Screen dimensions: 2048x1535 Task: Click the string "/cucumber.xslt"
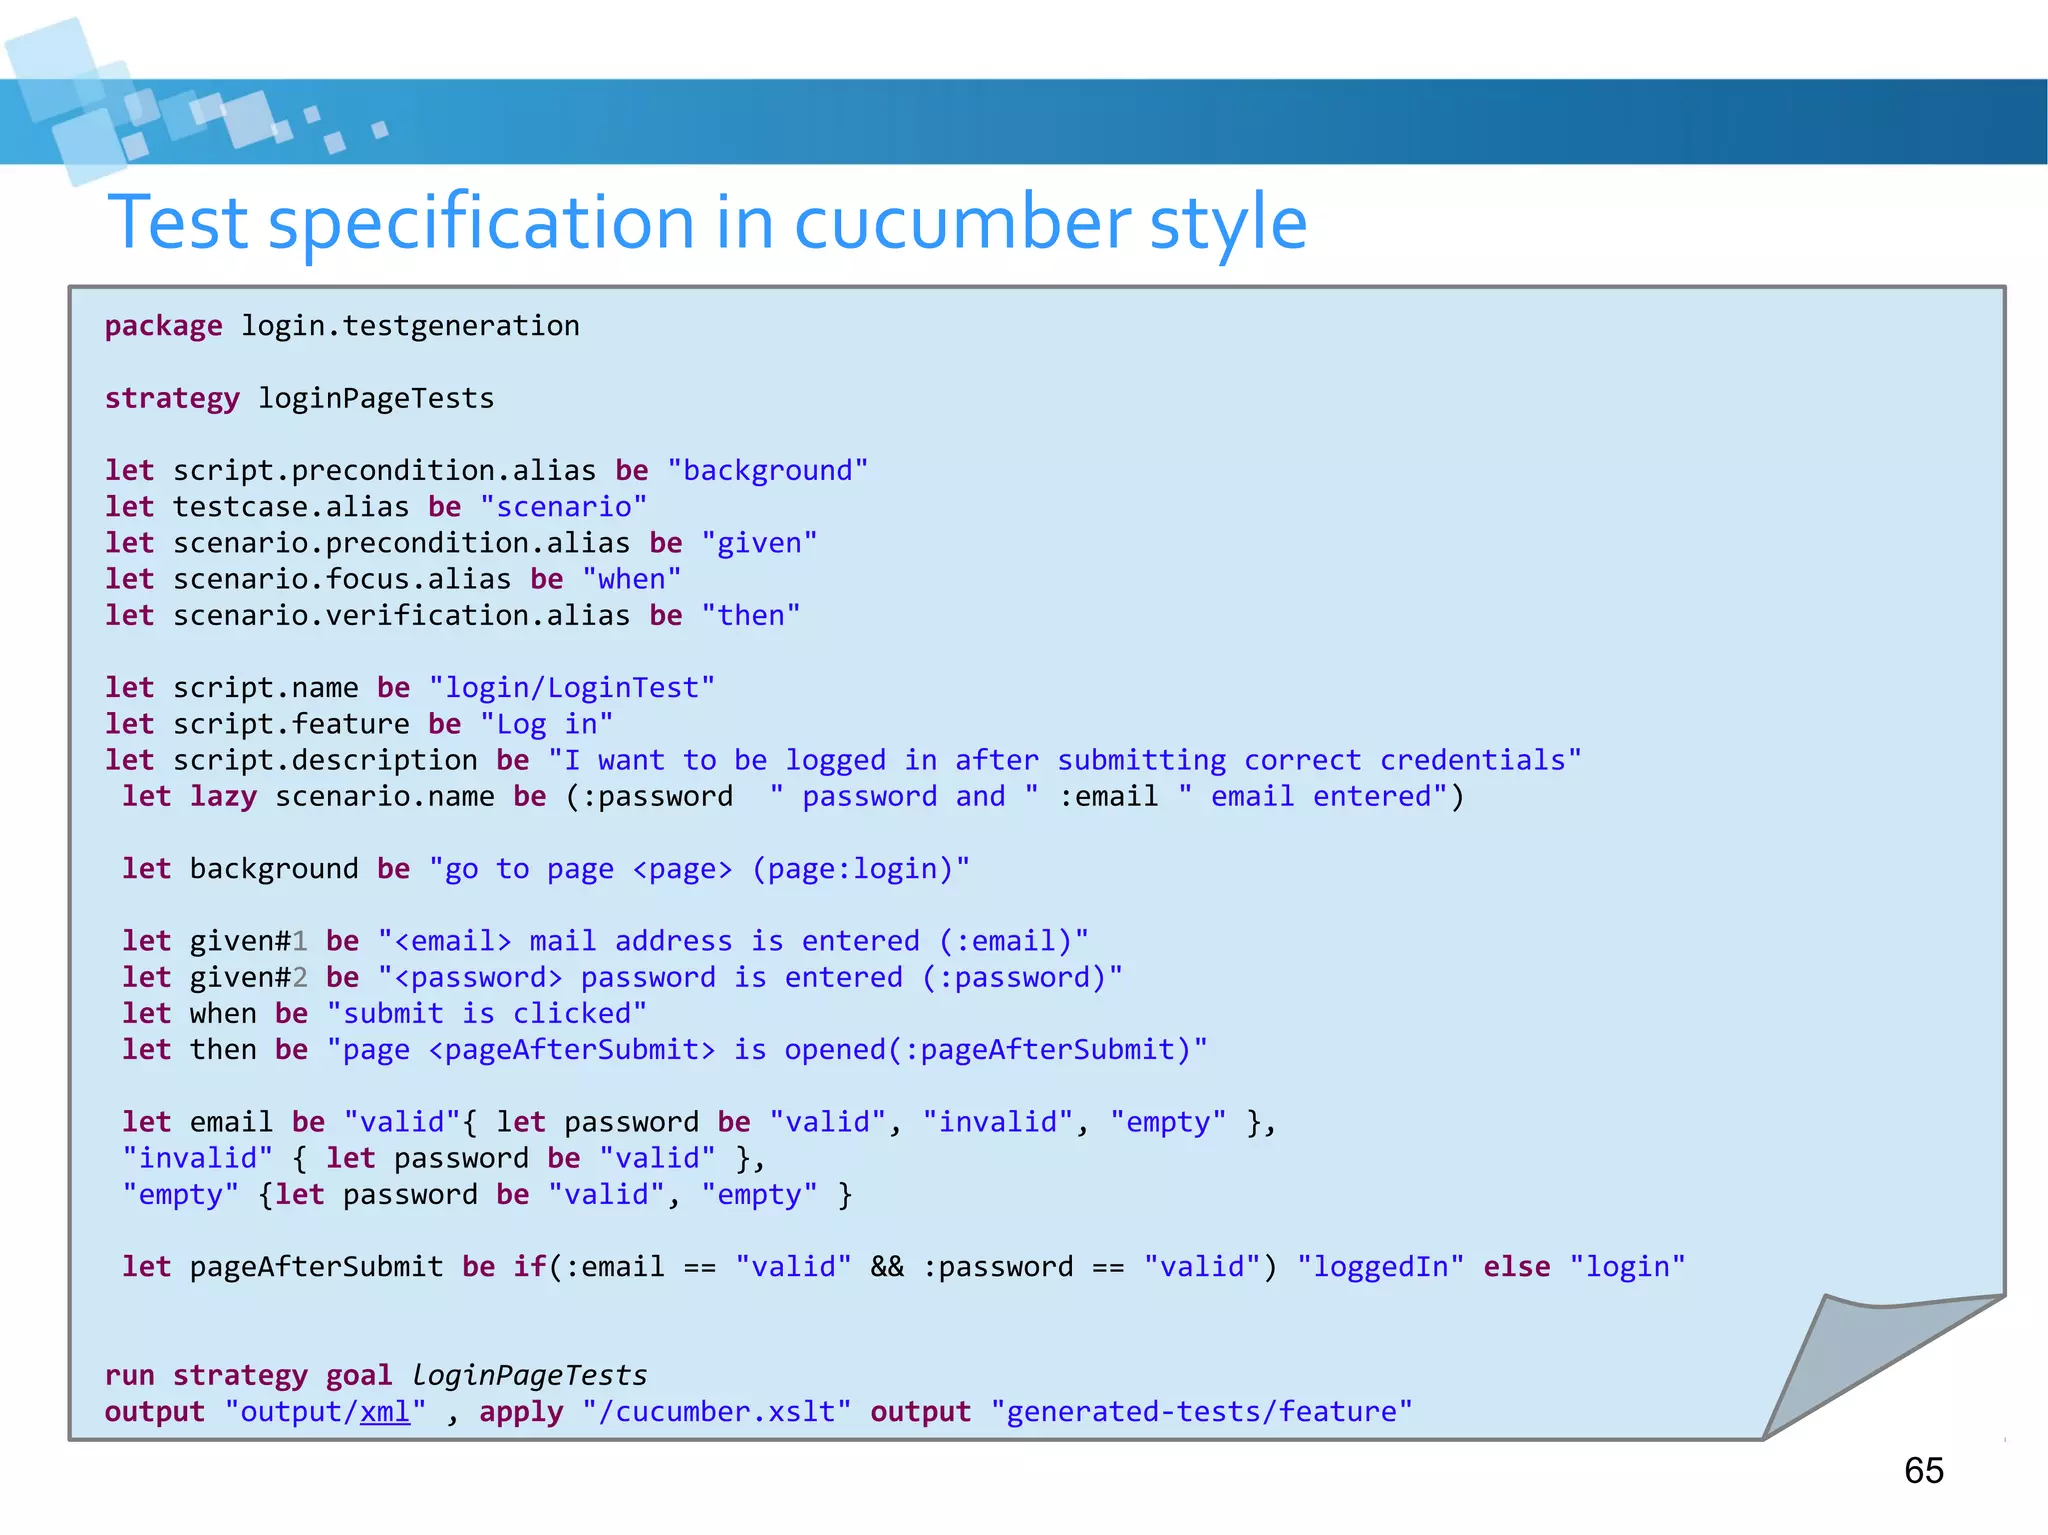point(717,1413)
